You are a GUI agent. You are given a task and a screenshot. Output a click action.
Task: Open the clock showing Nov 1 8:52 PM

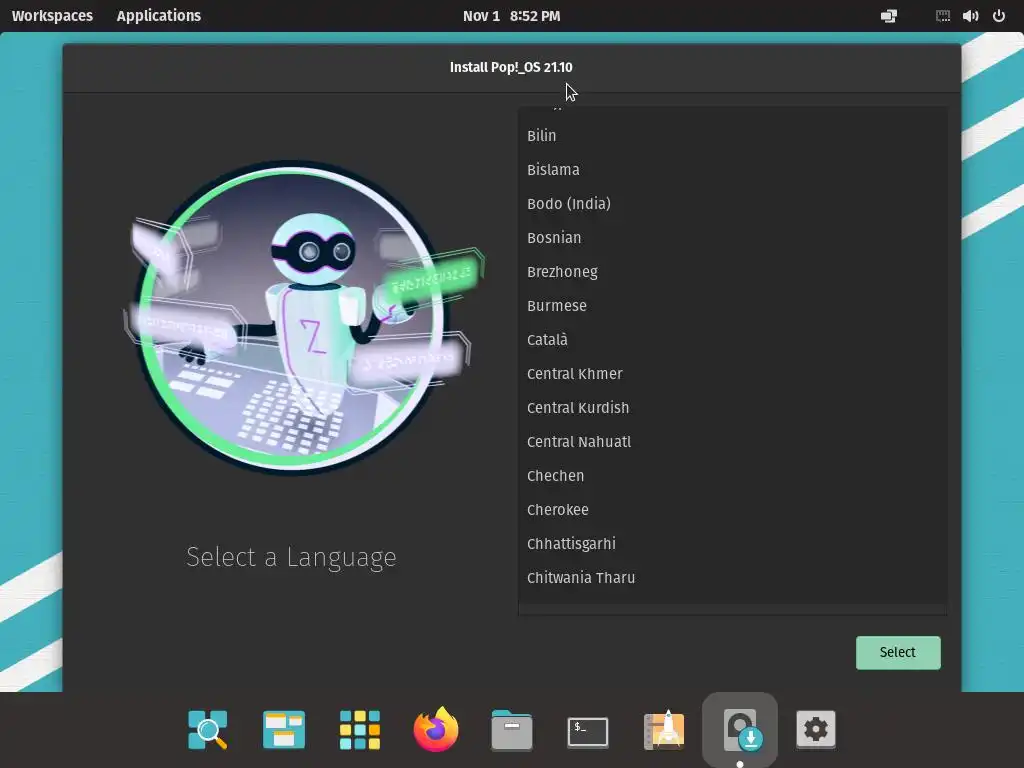pos(511,16)
